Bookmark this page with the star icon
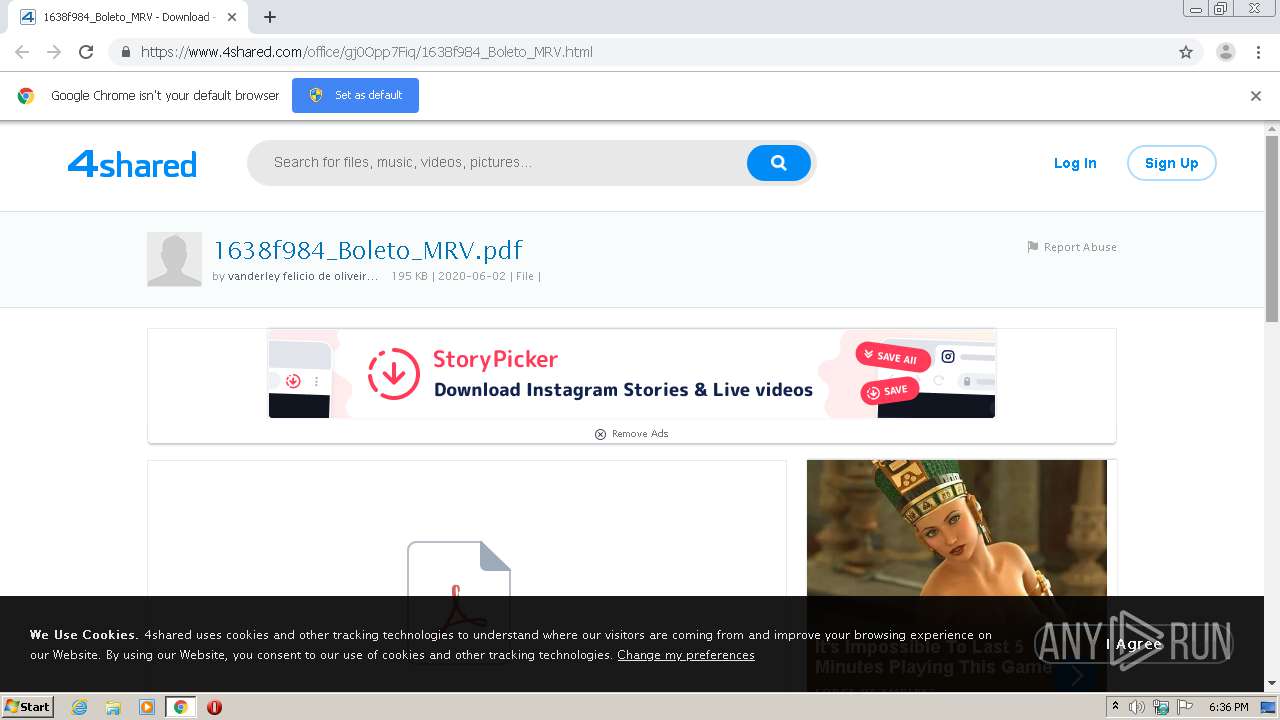The image size is (1280, 720). 1186,52
